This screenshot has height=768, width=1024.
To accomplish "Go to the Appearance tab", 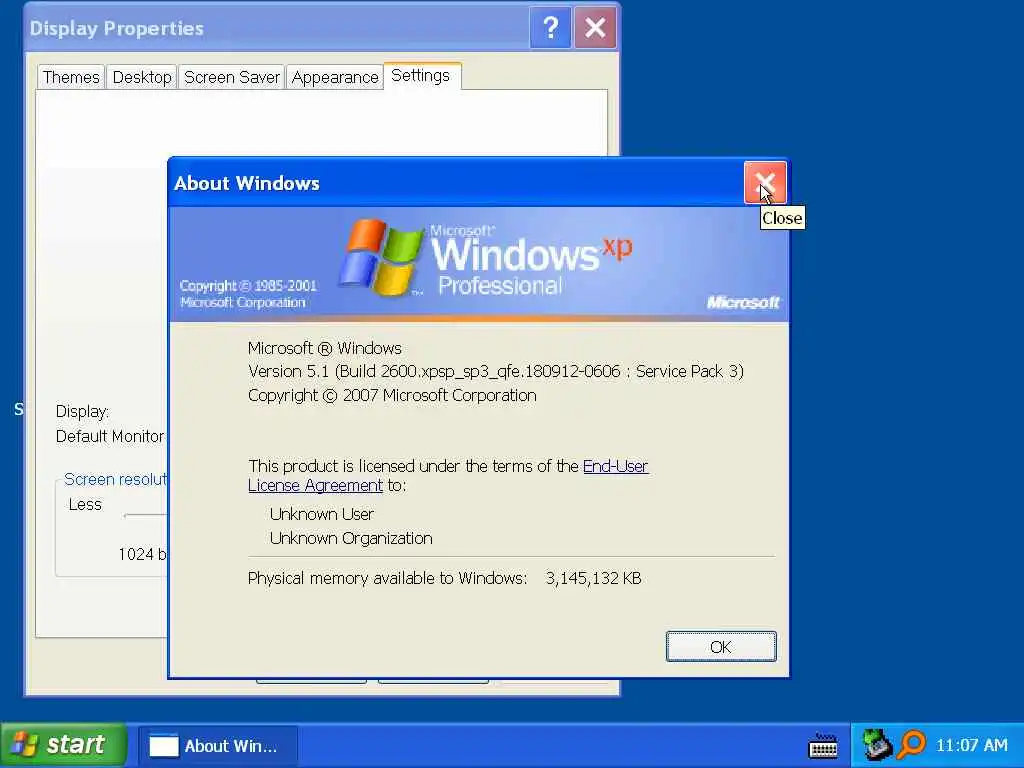I will [x=335, y=77].
